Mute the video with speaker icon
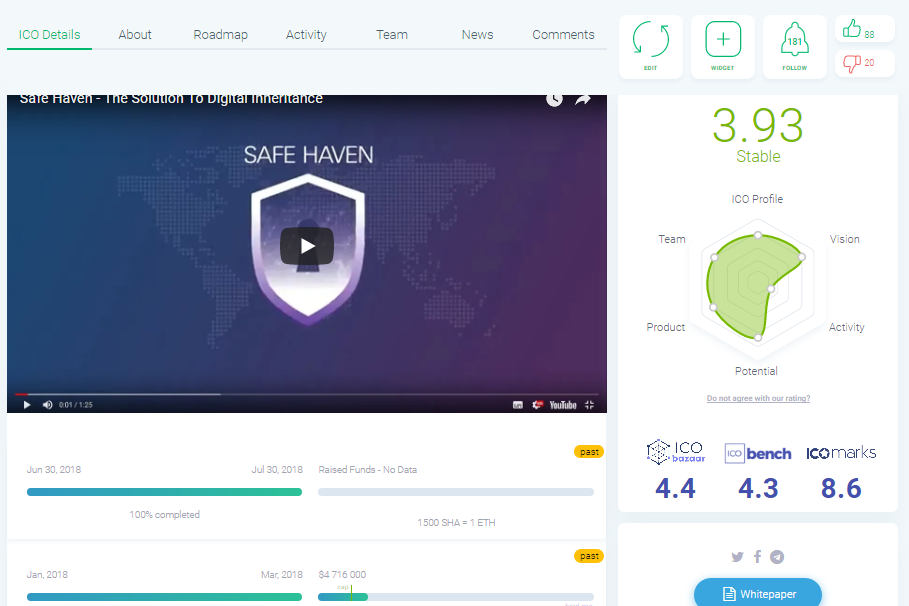 tap(48, 405)
